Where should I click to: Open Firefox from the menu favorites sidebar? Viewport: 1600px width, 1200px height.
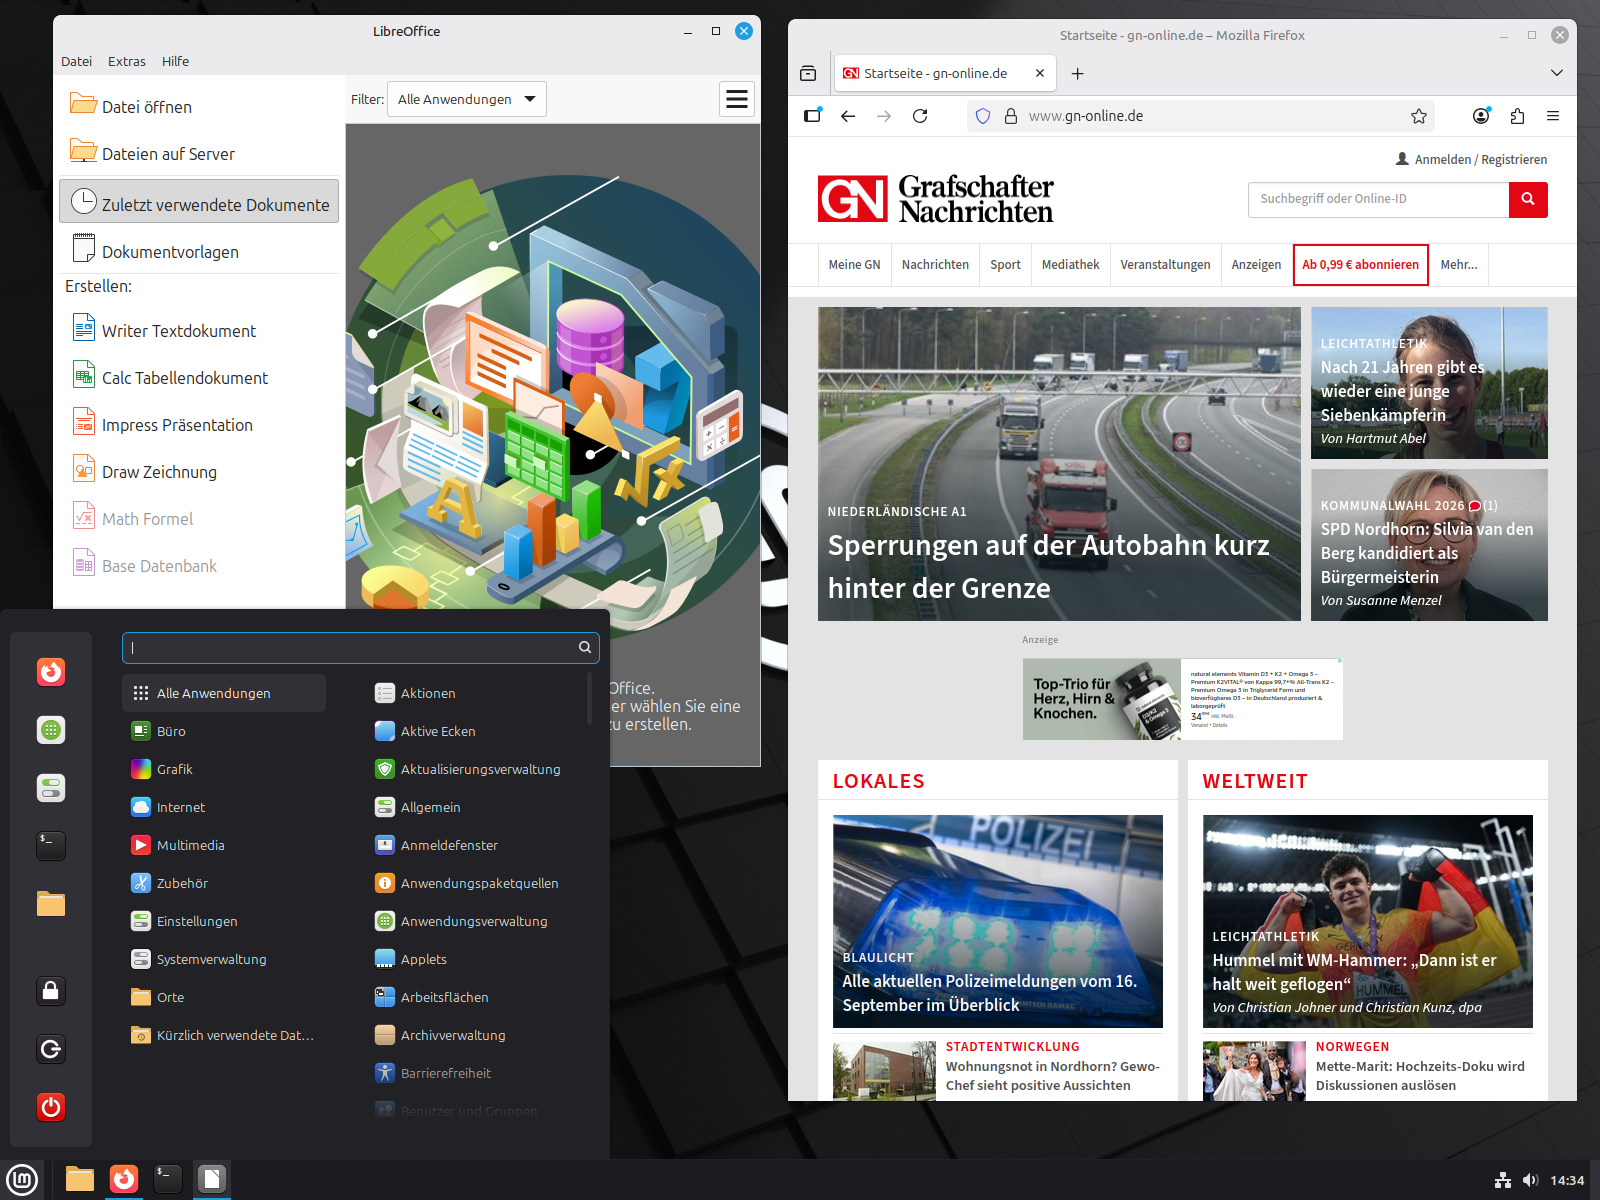(51, 672)
